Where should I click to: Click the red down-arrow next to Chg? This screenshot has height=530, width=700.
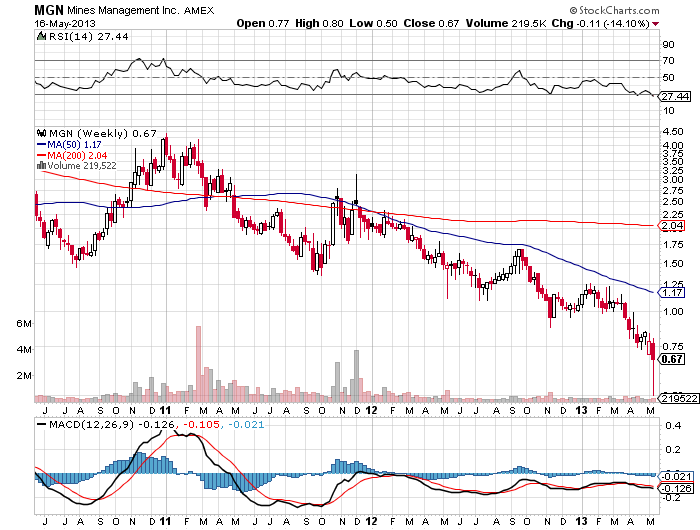click(x=655, y=24)
